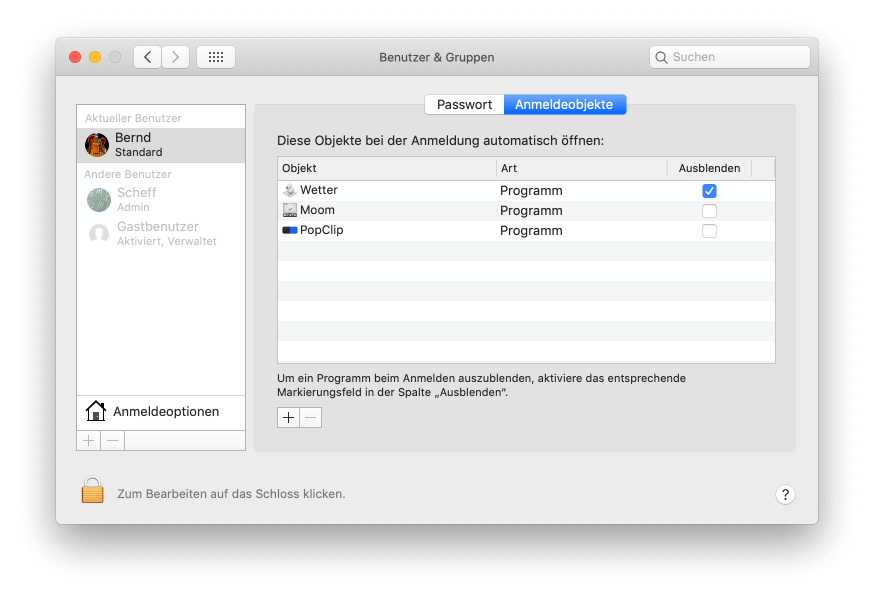The image size is (874, 598).
Task: Click the Wetter app icon in list
Action: (x=290, y=190)
